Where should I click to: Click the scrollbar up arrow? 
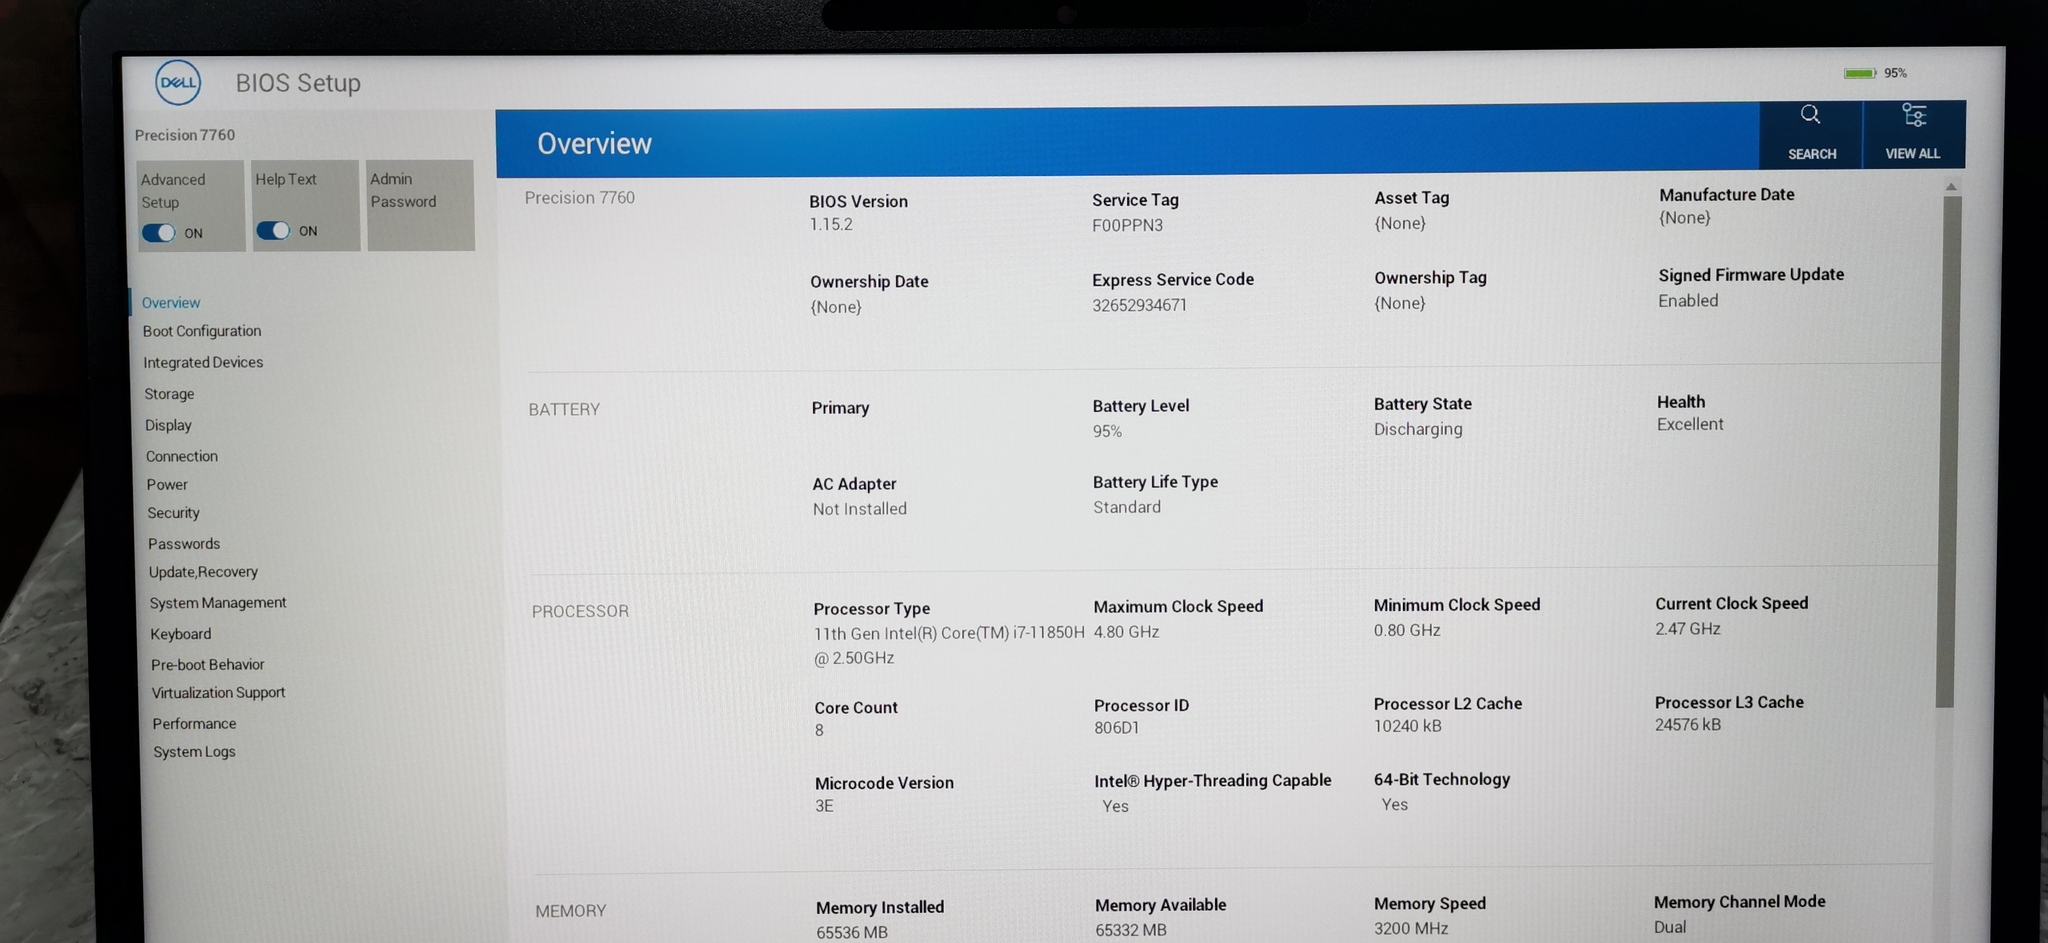click(x=1951, y=187)
